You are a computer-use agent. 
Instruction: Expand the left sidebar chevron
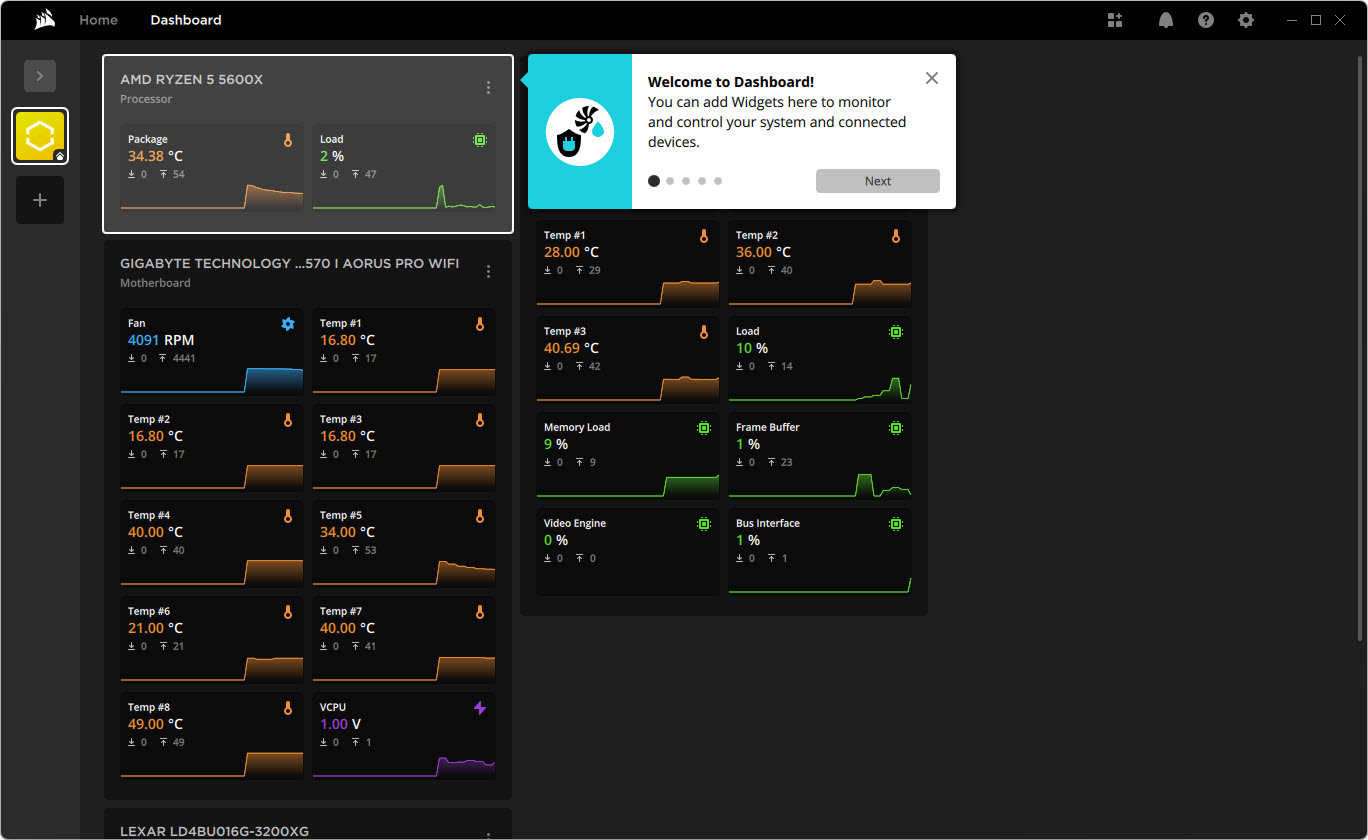point(40,76)
